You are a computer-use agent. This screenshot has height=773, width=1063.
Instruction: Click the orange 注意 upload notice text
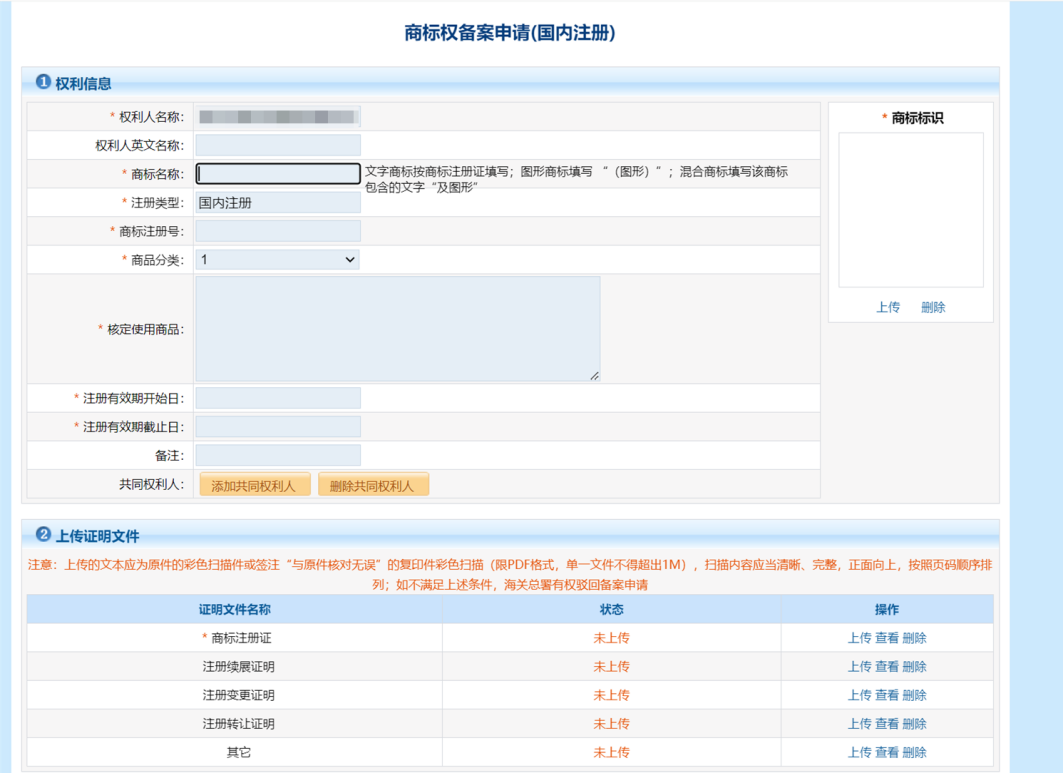[510, 574]
